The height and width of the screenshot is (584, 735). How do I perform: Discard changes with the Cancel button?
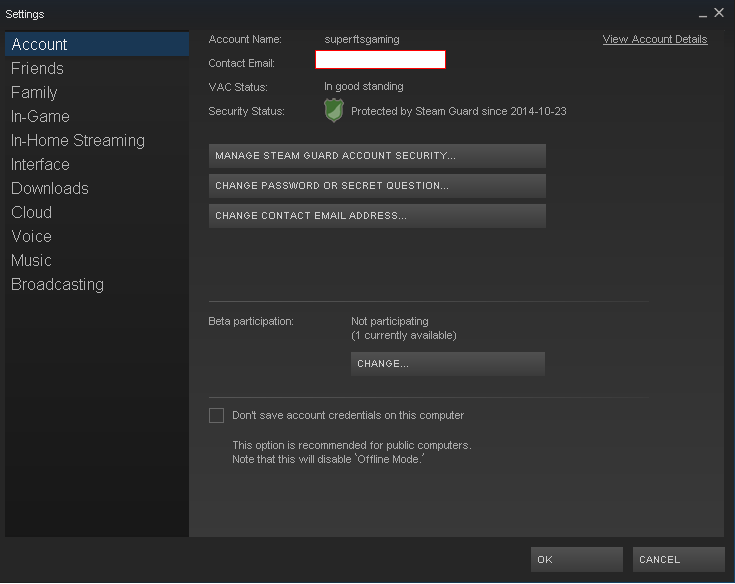pyautogui.click(x=679, y=559)
